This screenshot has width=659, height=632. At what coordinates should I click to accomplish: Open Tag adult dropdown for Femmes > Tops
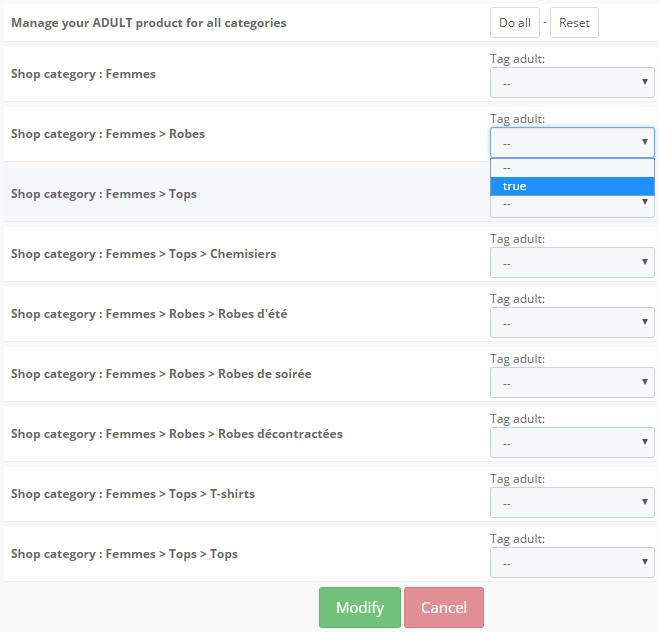[x=572, y=207]
